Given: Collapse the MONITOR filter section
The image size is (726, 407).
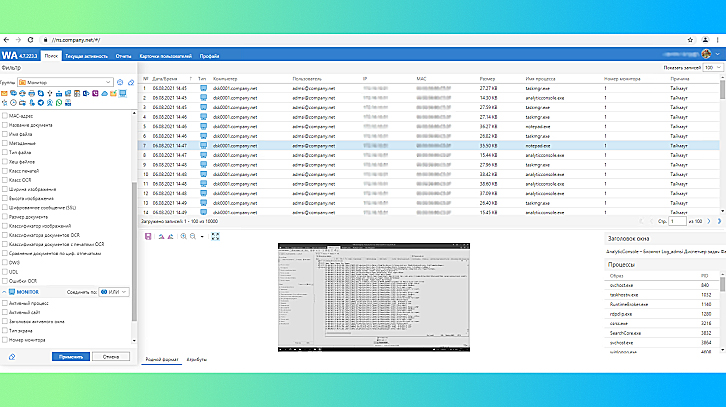Looking at the screenshot, I should (x=4, y=291).
